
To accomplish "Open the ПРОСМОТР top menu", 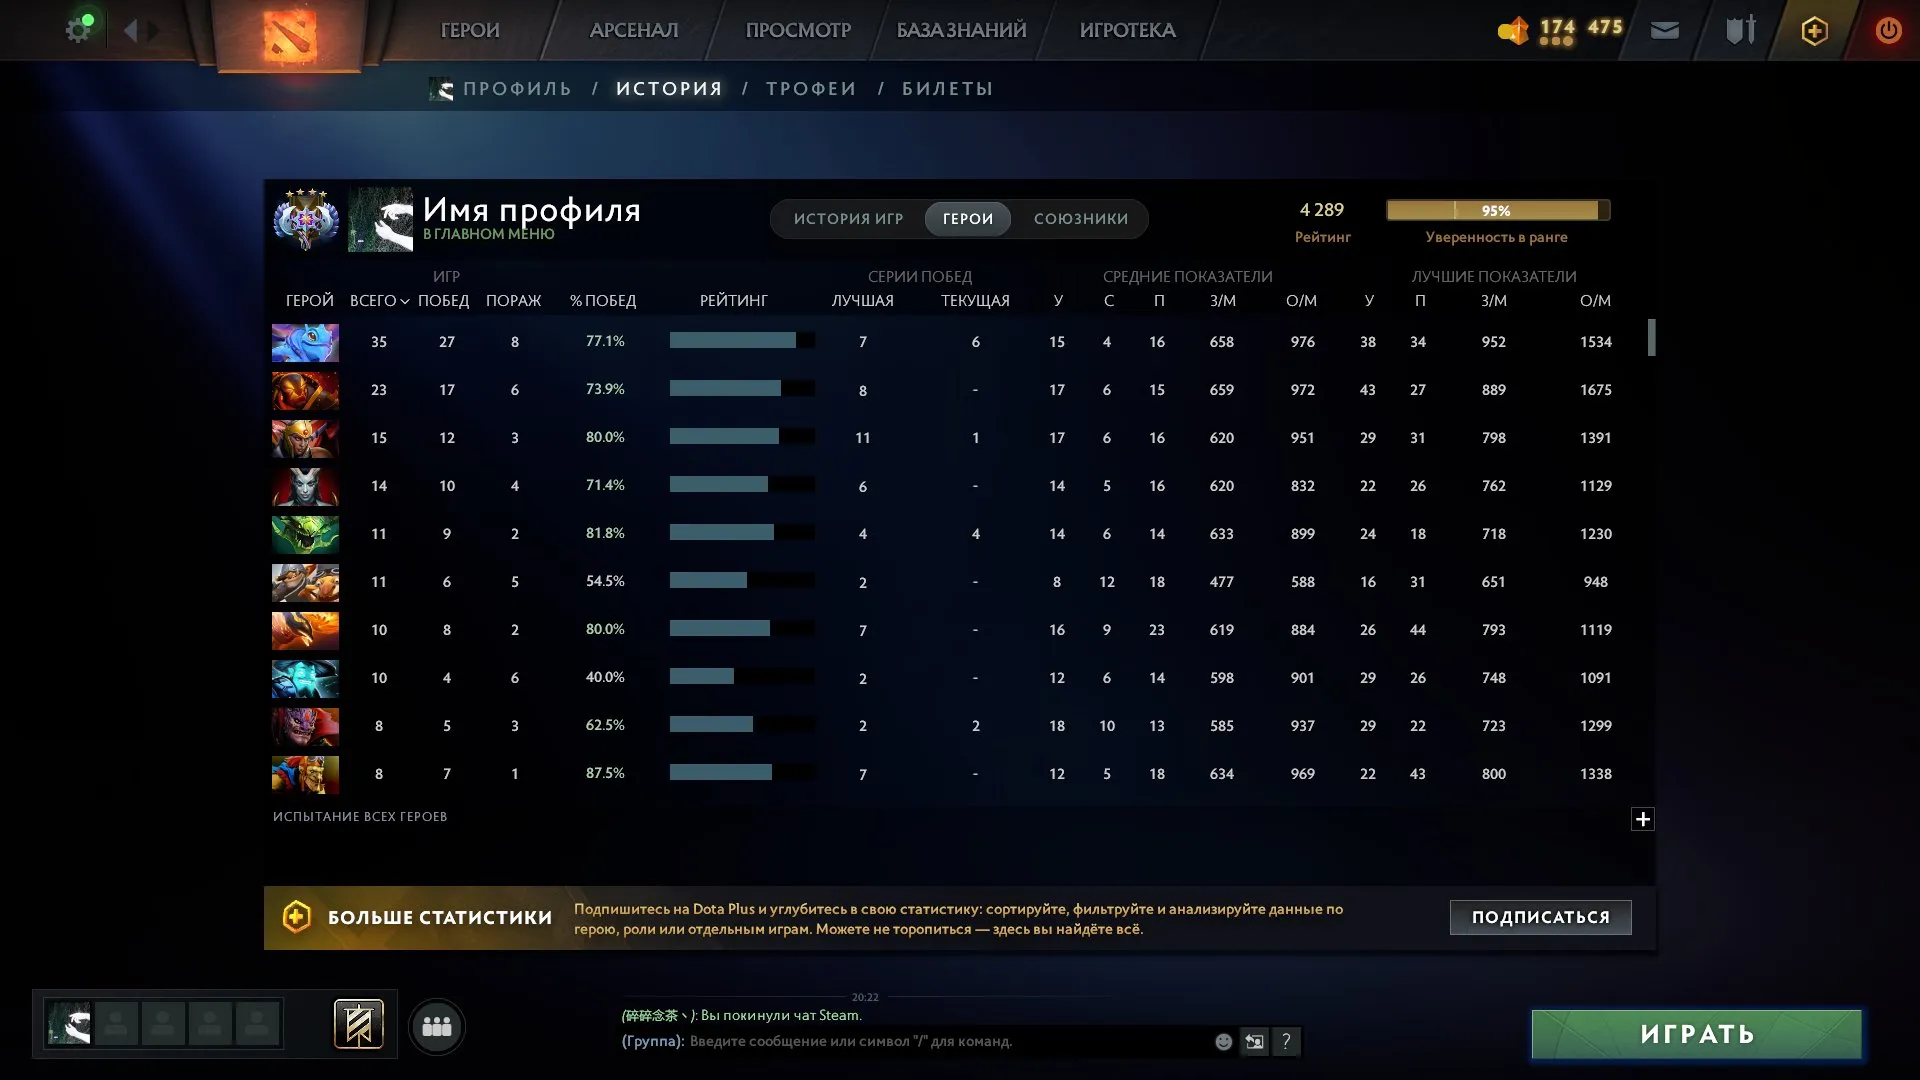I will coord(798,31).
